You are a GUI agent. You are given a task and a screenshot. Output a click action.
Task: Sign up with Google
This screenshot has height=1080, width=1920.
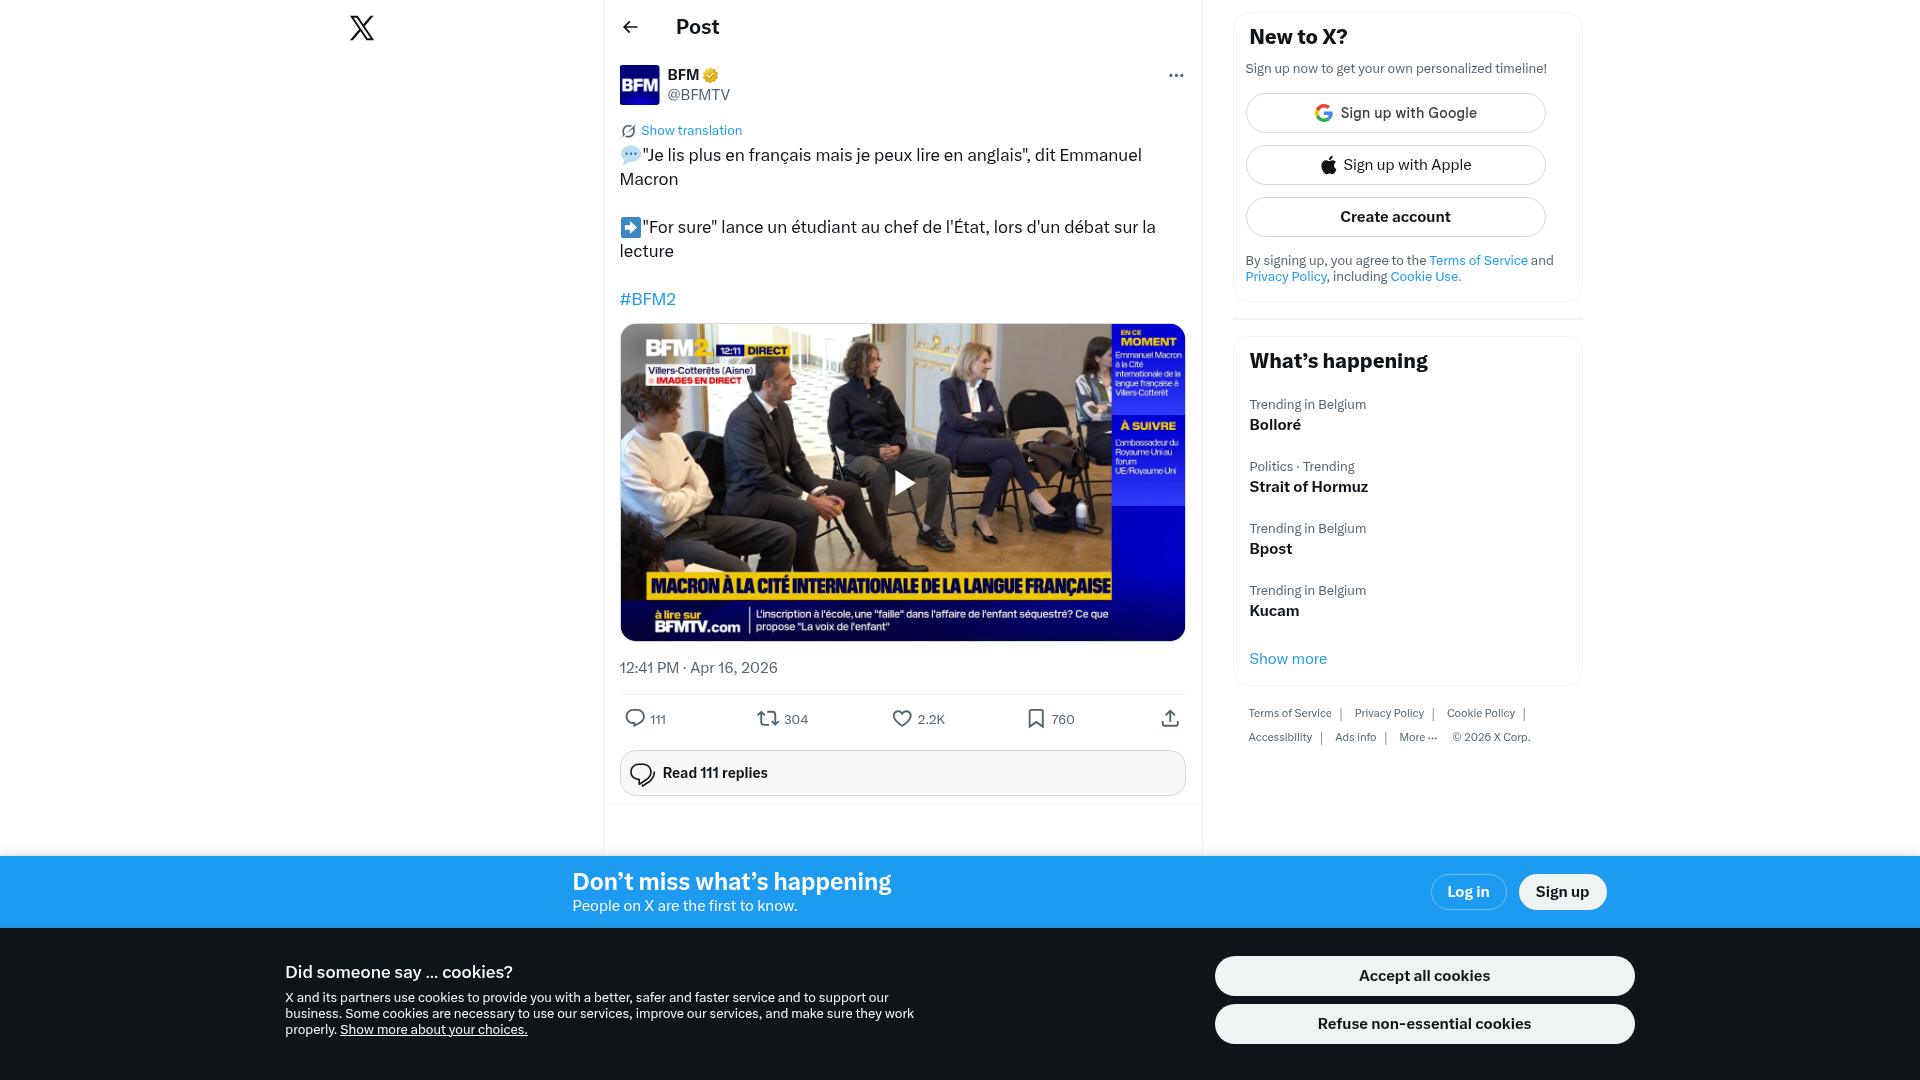tap(1395, 113)
